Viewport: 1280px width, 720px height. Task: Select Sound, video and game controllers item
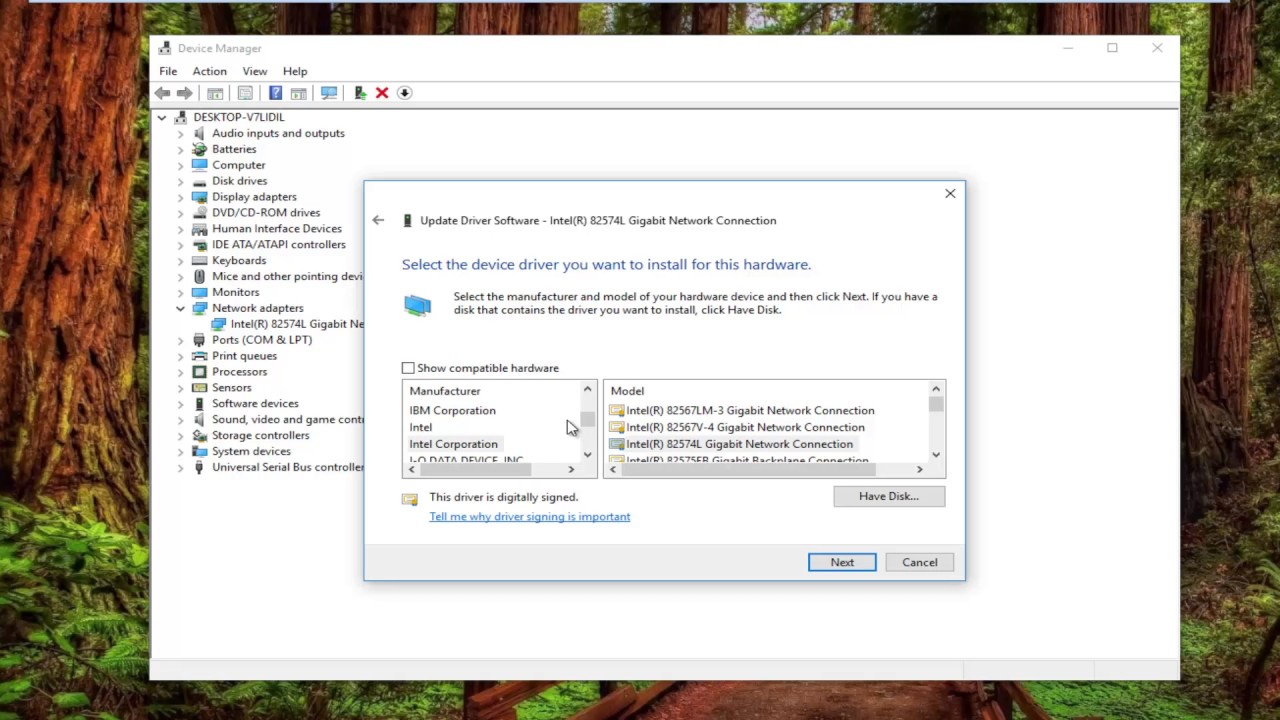(287, 420)
